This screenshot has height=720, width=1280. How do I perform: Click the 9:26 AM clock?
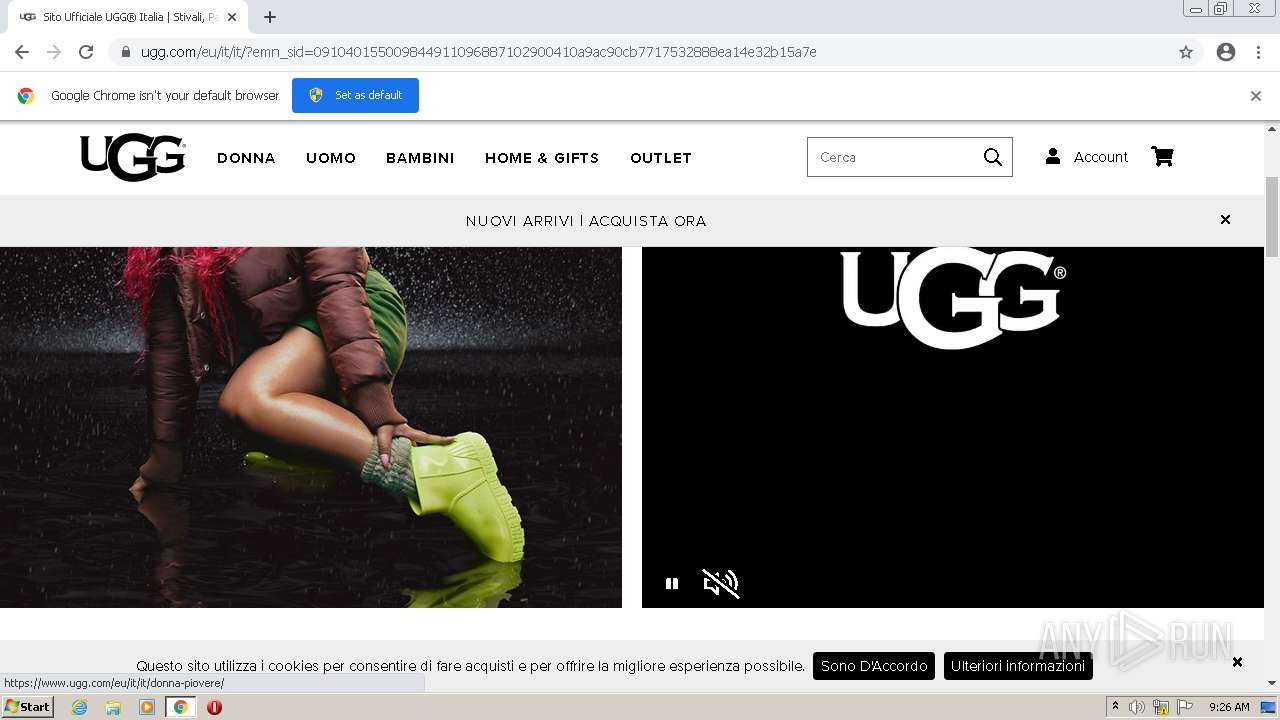(1229, 707)
